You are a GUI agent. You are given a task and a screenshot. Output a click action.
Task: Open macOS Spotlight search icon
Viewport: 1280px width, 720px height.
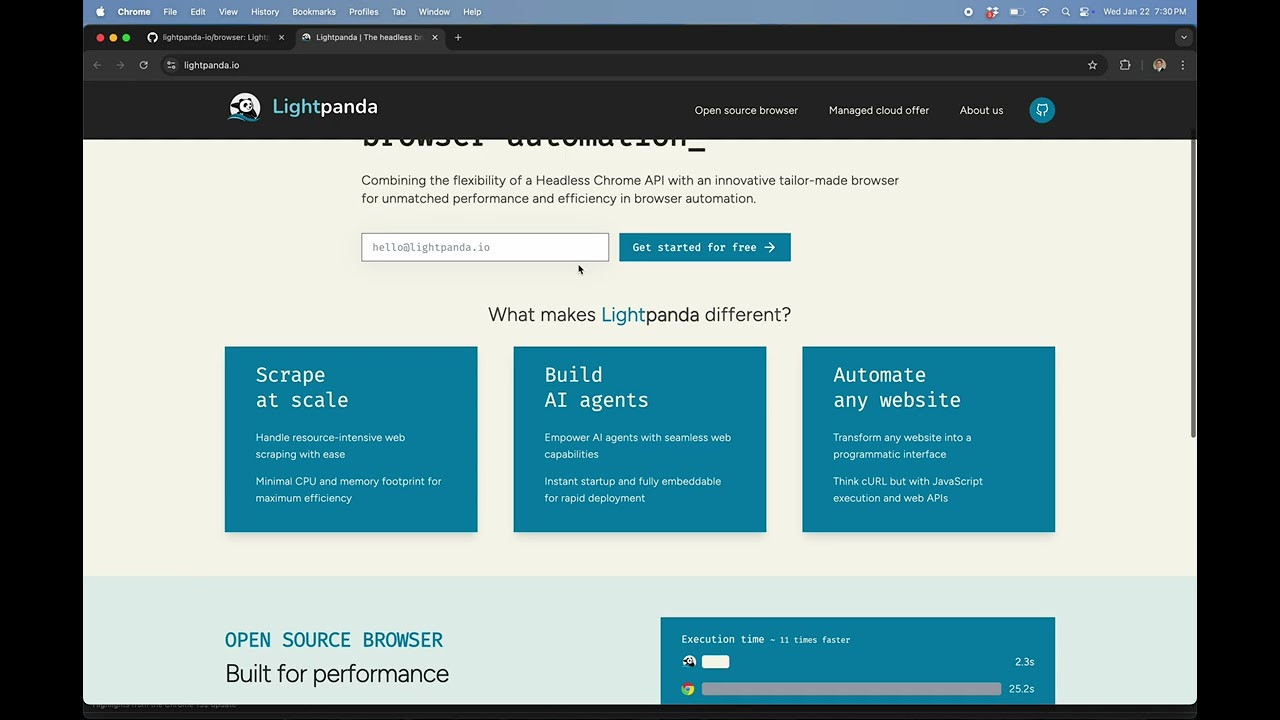(1066, 12)
